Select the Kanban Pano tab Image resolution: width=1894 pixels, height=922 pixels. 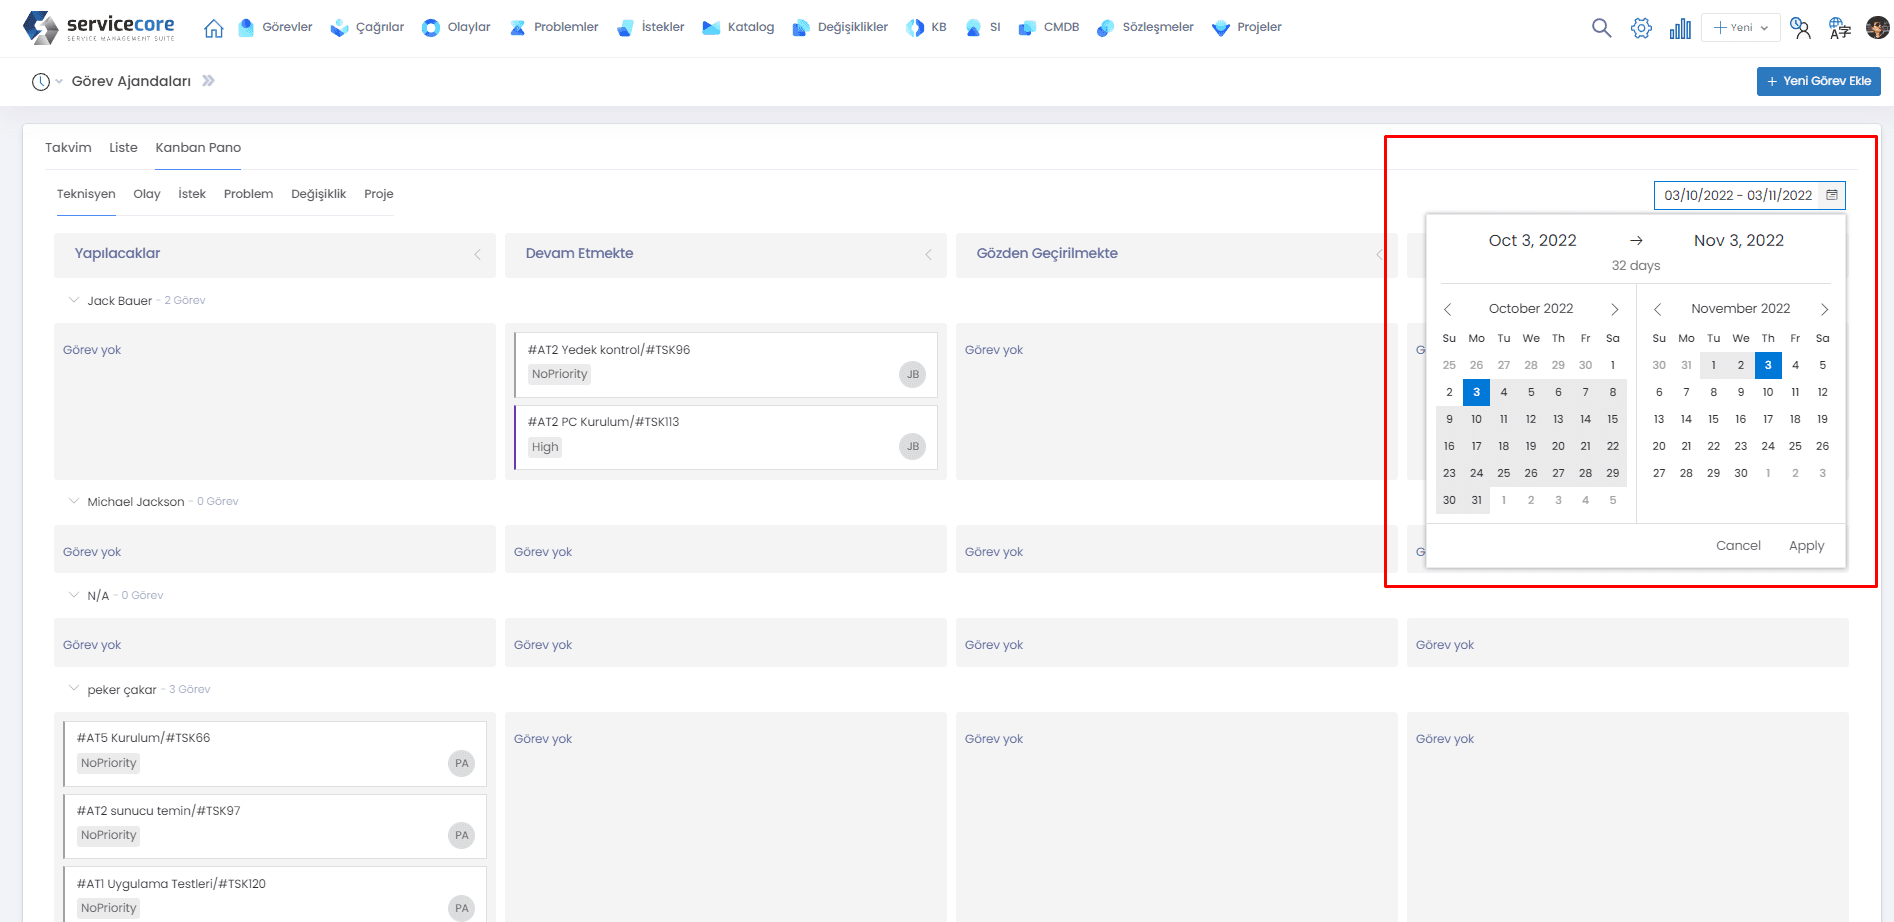point(198,147)
